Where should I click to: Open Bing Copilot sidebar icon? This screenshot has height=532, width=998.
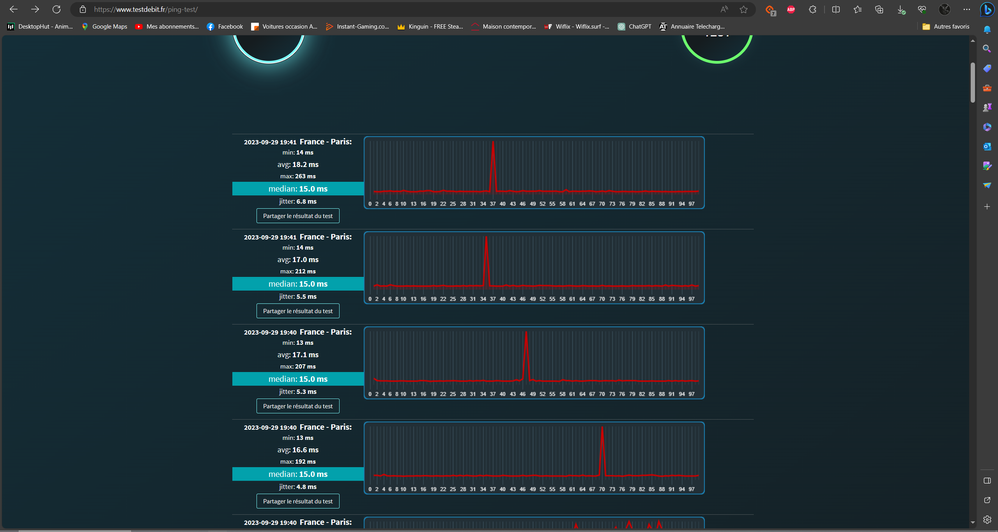pyautogui.click(x=986, y=10)
